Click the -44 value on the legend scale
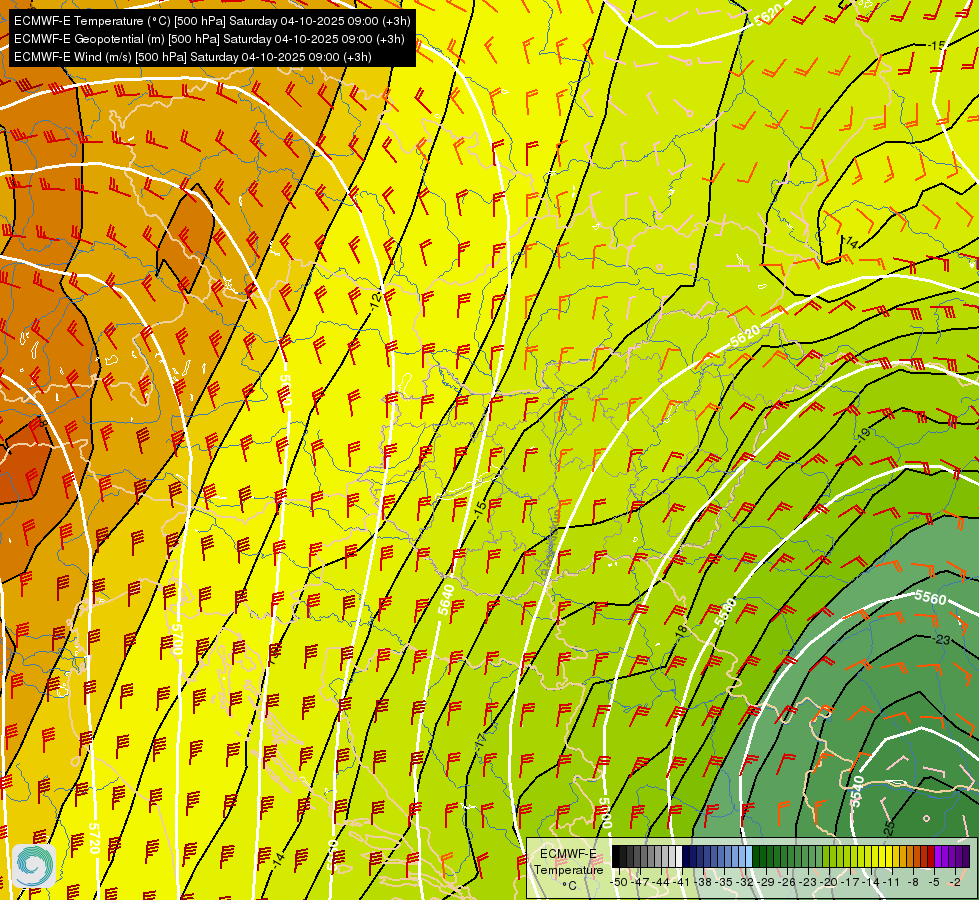979x900 pixels. coord(661,883)
